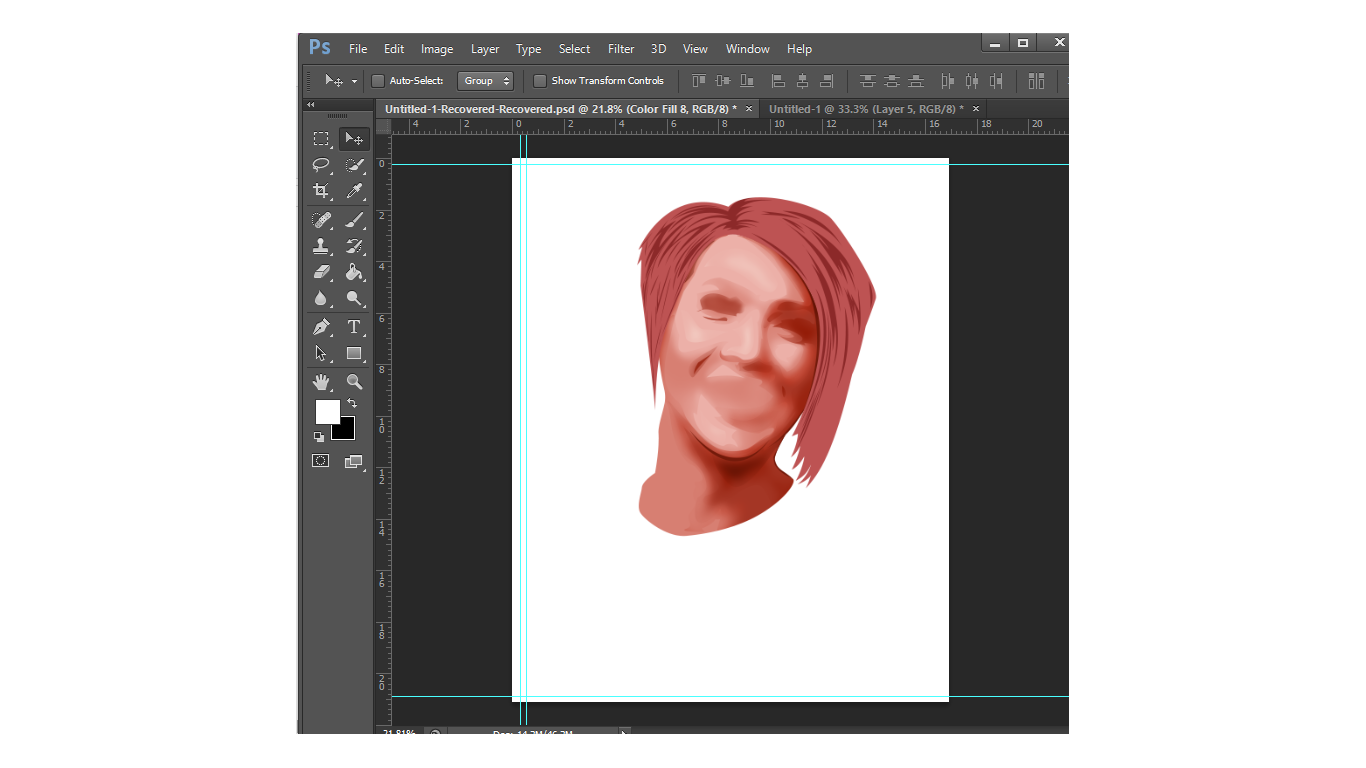Select the Quick Selection tool
Viewport: 1366px width, 768px height.
click(x=354, y=165)
